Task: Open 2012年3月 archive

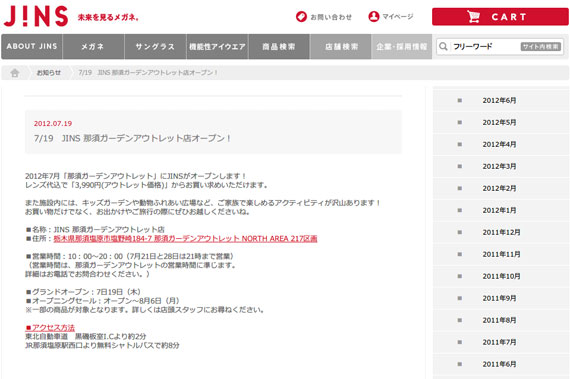Action: (x=499, y=166)
